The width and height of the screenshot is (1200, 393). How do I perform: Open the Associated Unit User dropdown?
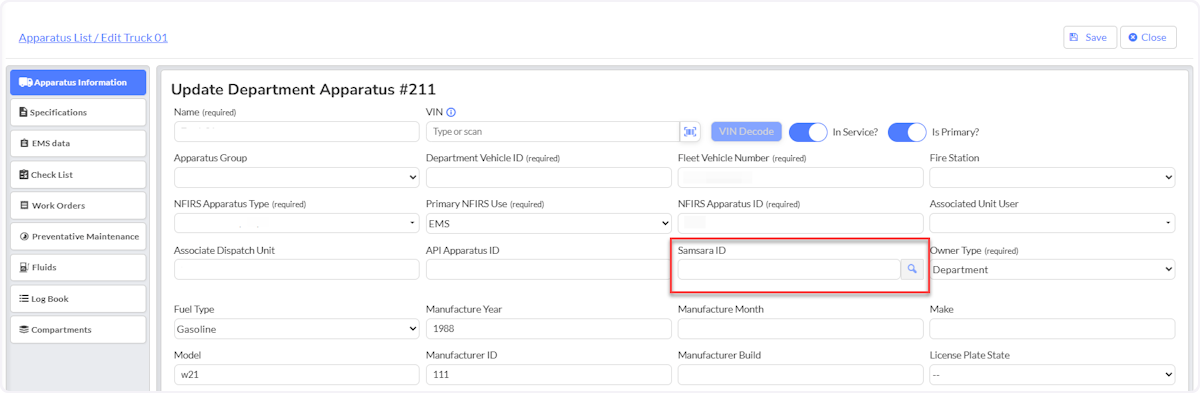pyautogui.click(x=1052, y=223)
